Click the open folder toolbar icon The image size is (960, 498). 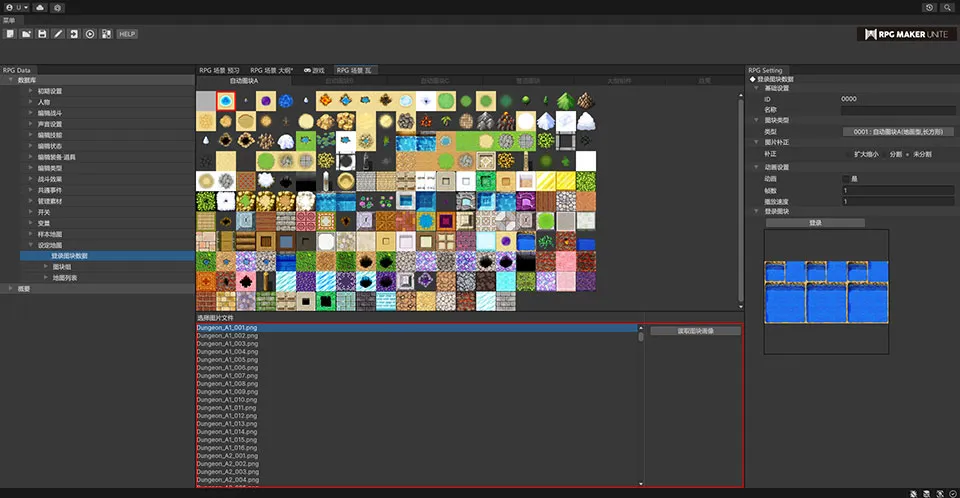click(x=26, y=34)
